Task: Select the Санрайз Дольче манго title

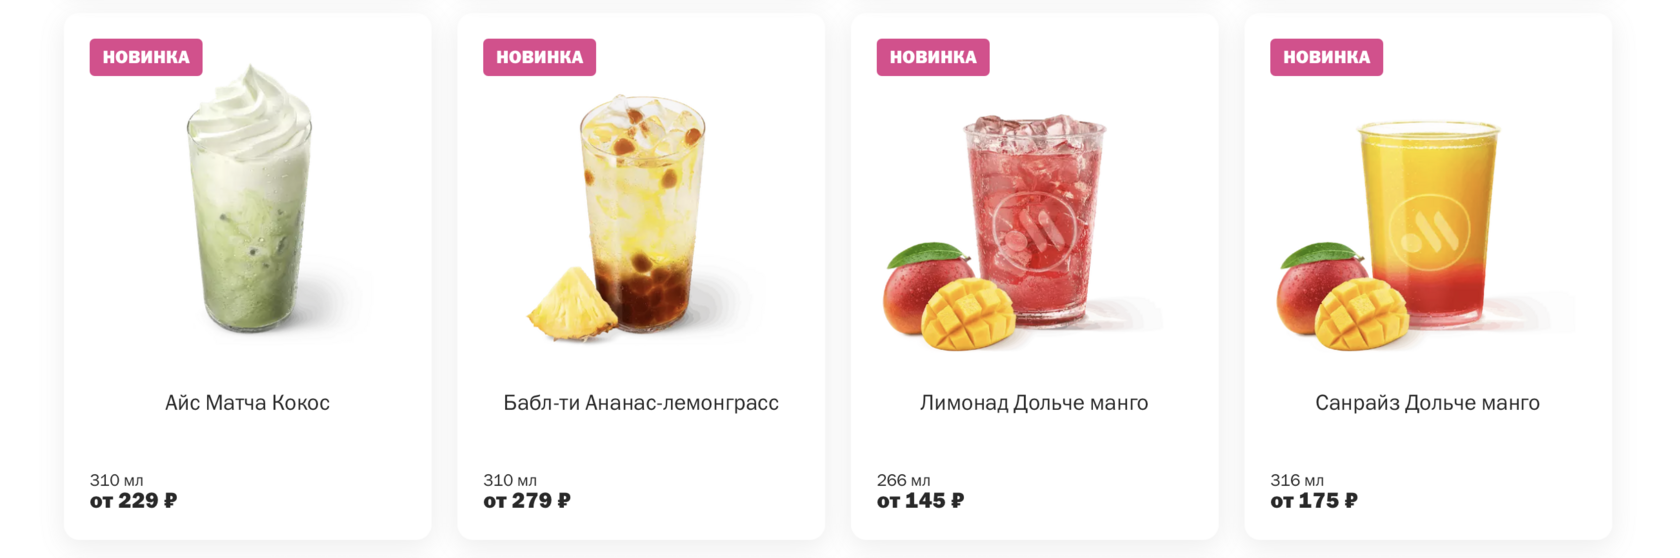Action: coord(1427,403)
